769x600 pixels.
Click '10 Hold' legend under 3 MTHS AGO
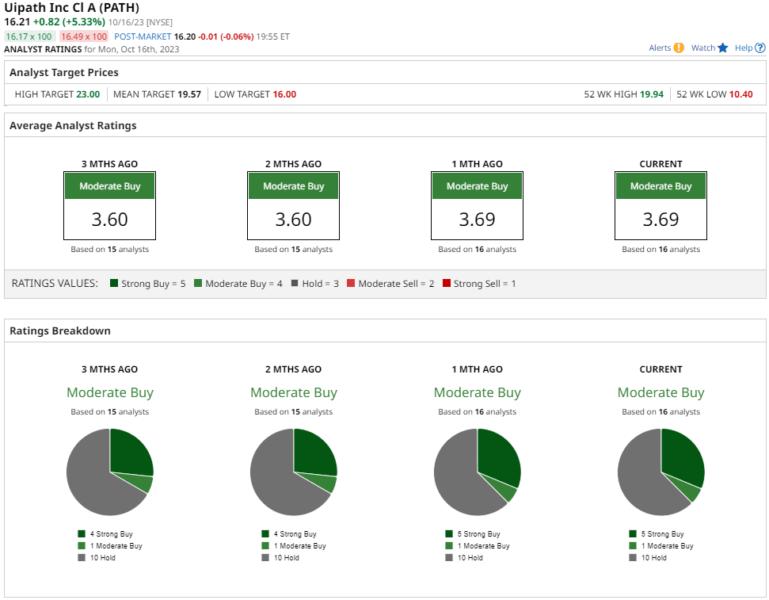97,558
